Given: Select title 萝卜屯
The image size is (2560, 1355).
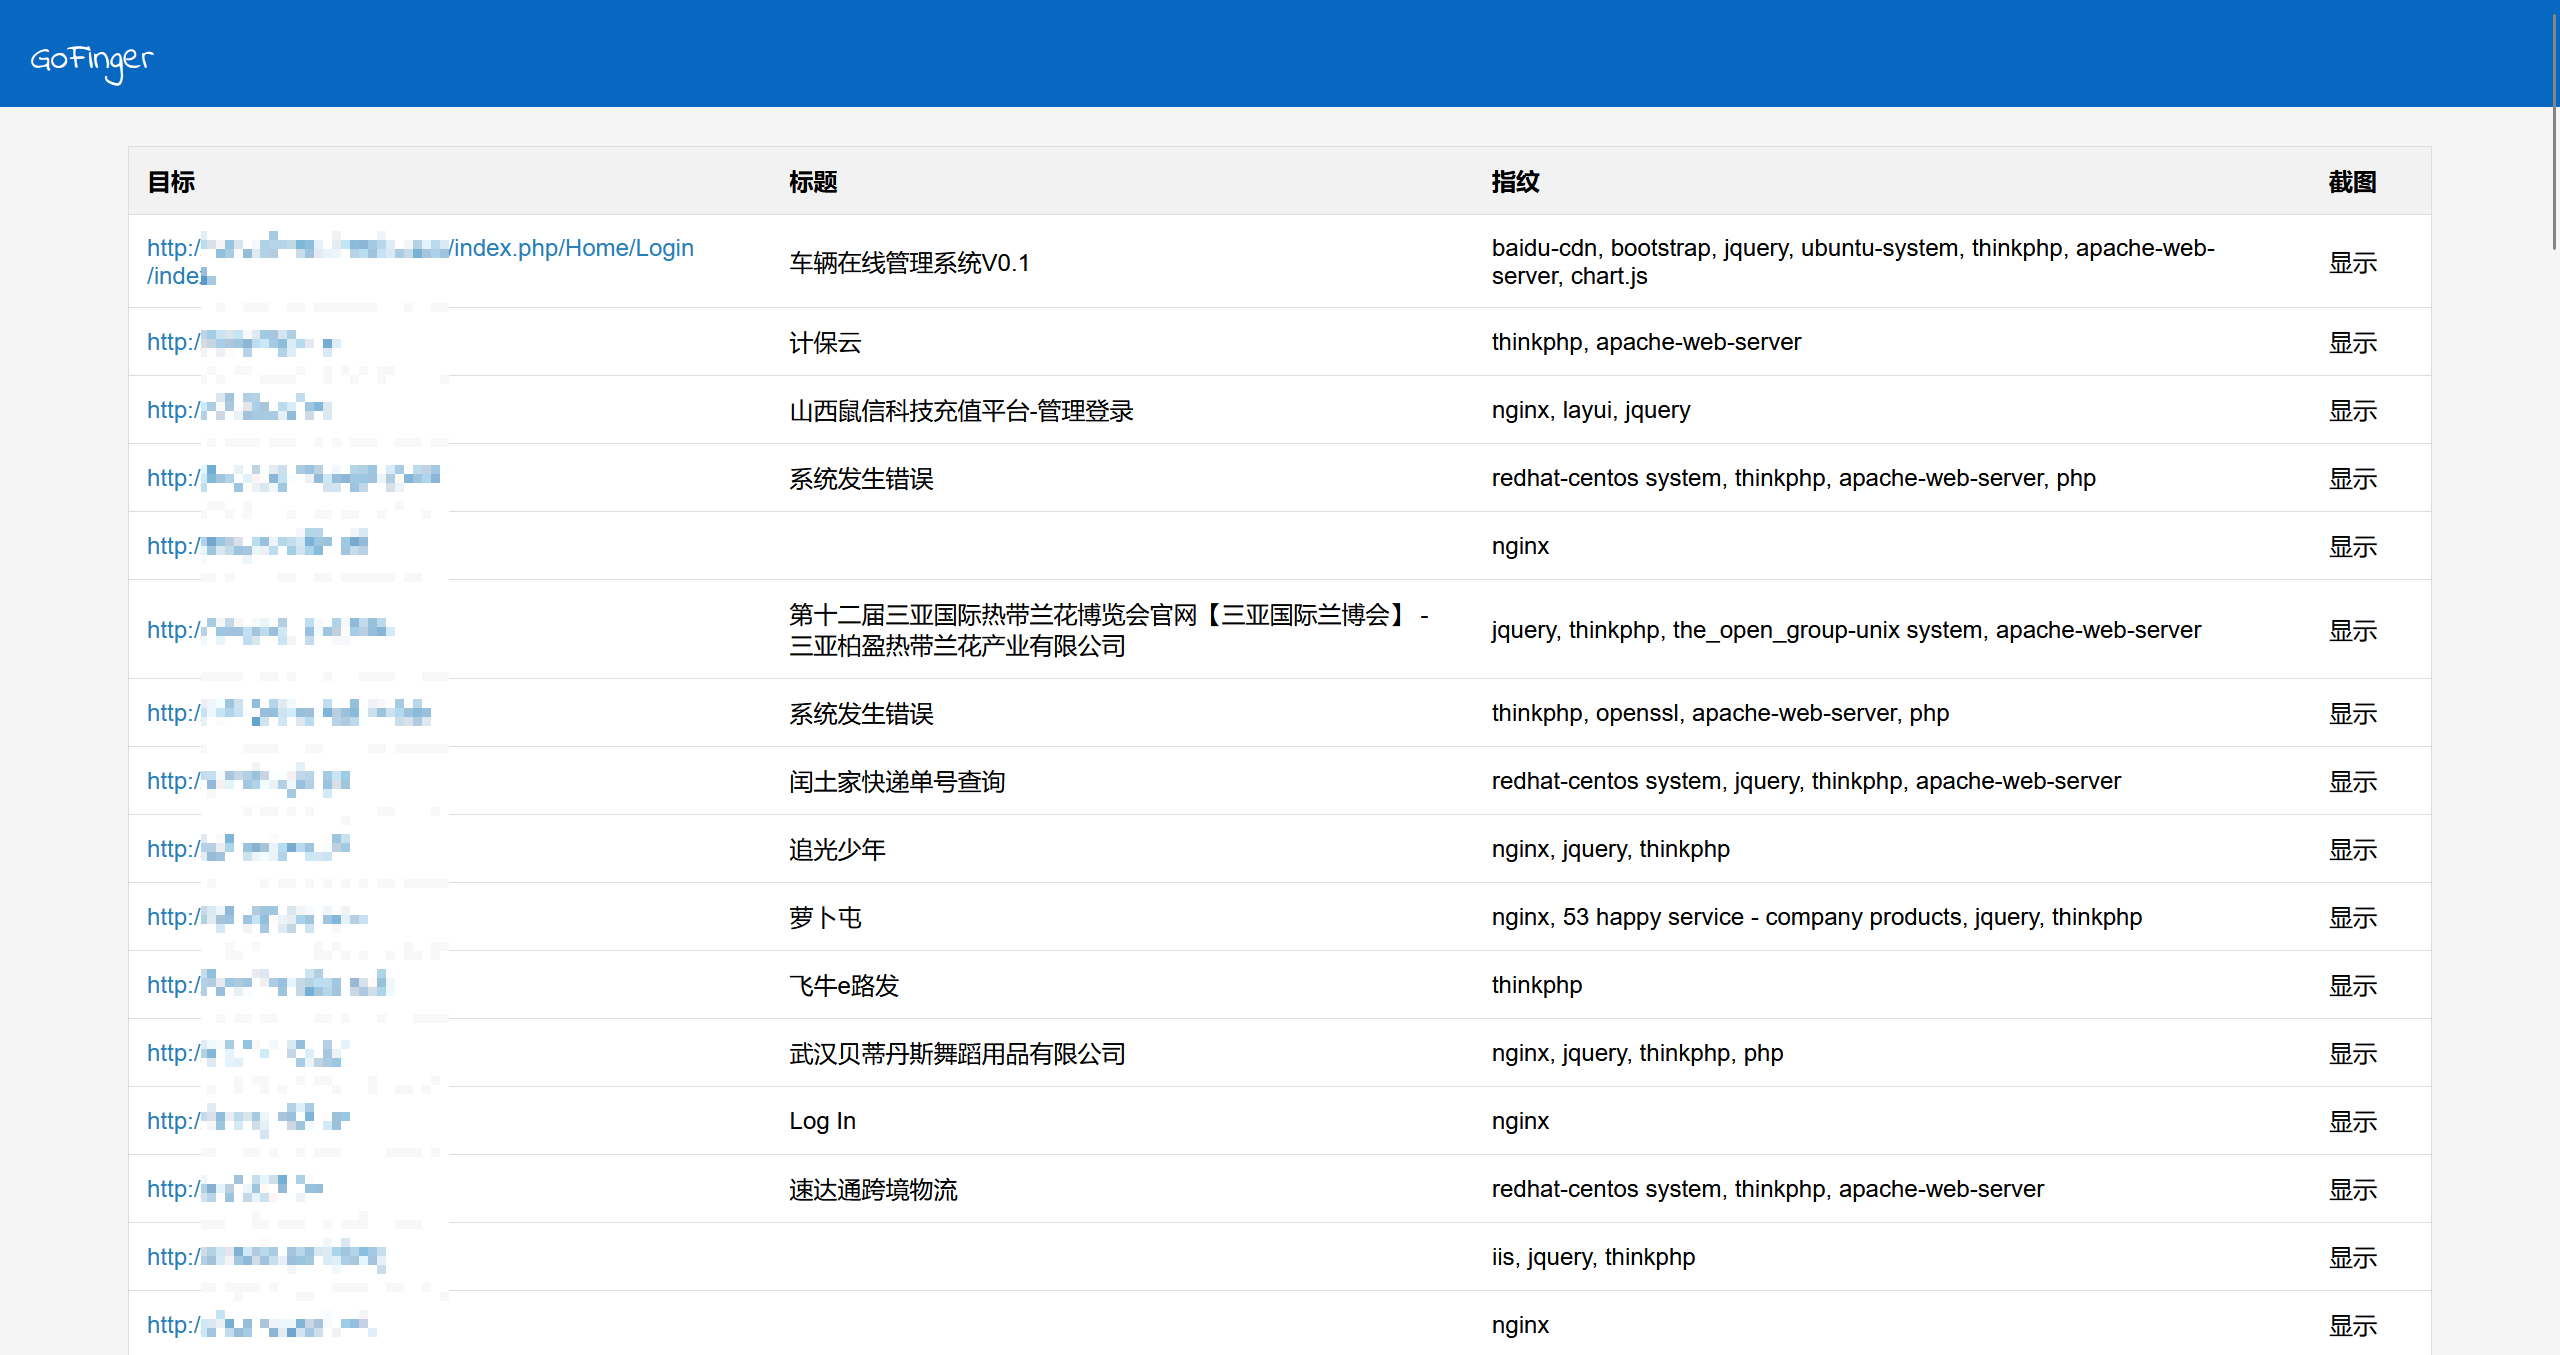Looking at the screenshot, I should pyautogui.click(x=825, y=918).
